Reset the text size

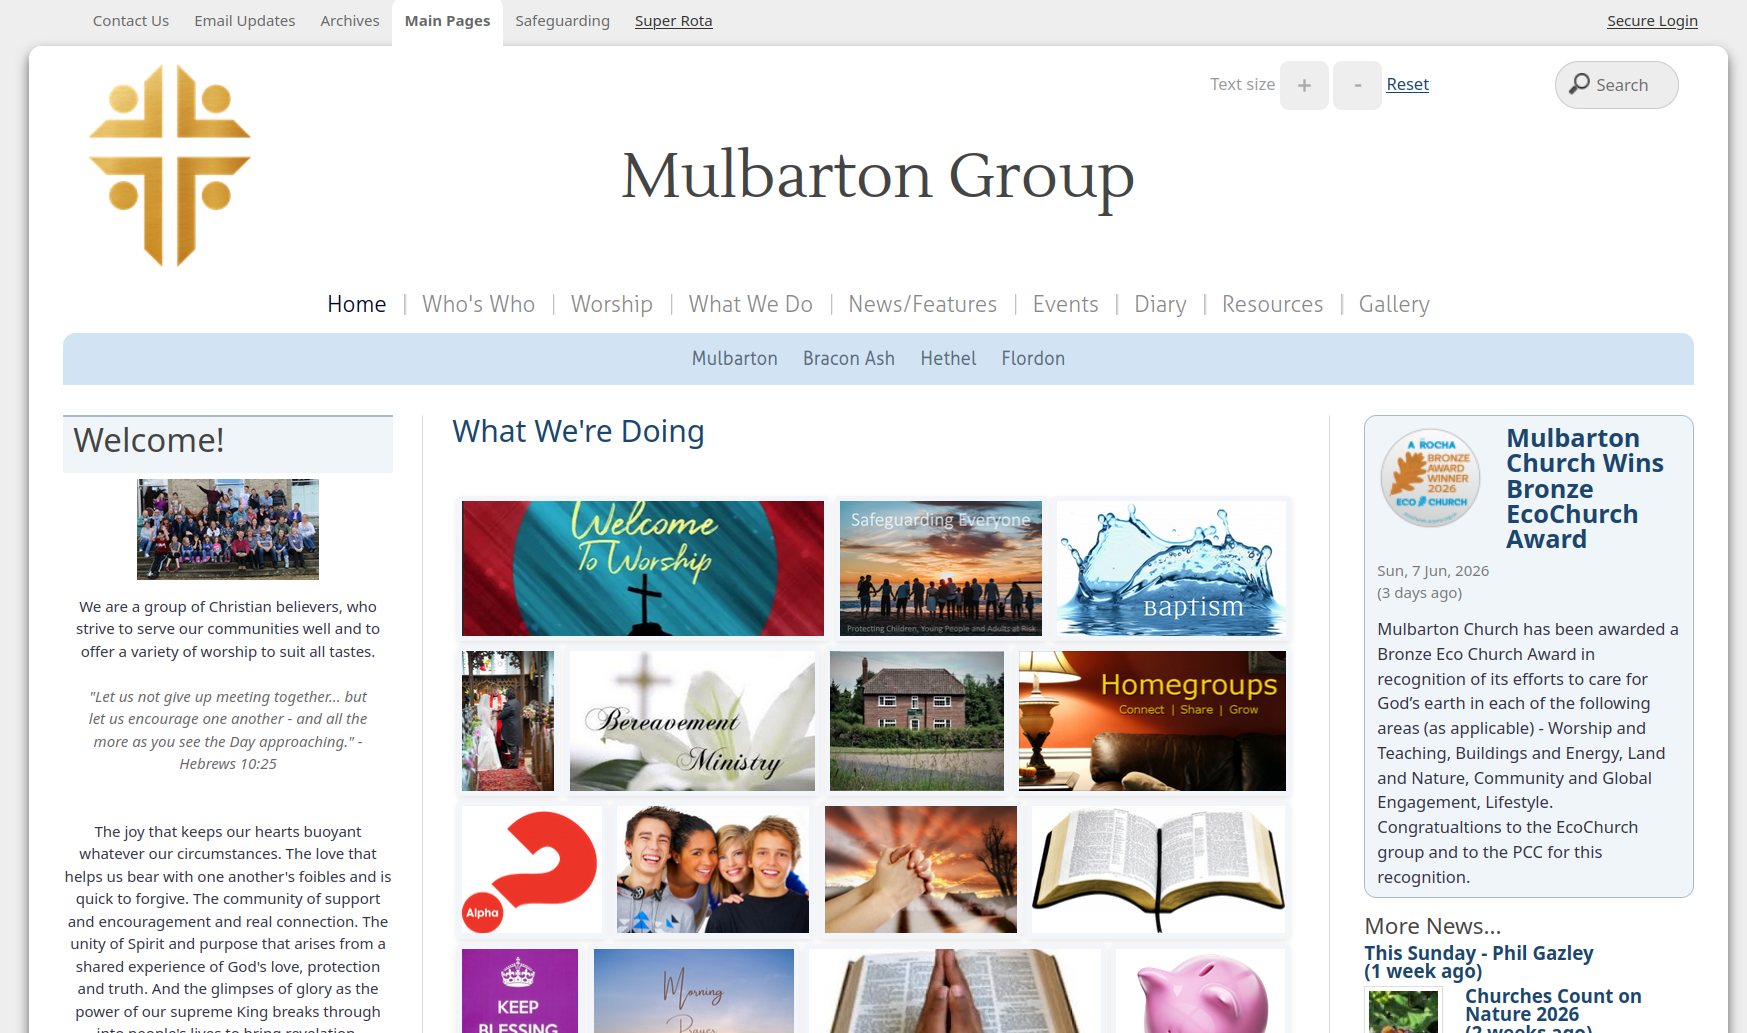point(1407,85)
